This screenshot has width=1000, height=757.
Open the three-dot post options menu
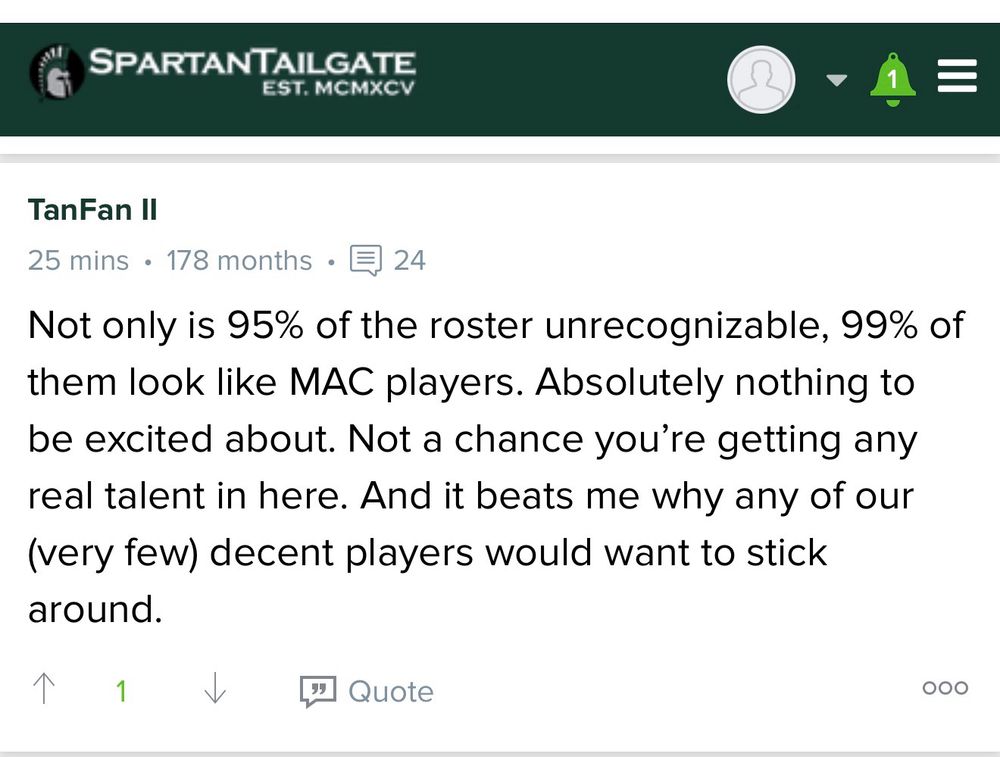click(x=944, y=688)
